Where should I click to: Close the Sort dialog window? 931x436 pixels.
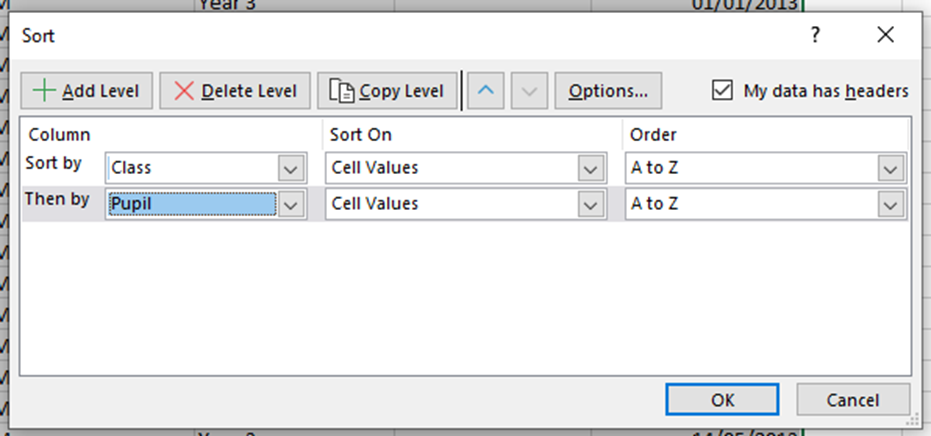pyautogui.click(x=885, y=36)
